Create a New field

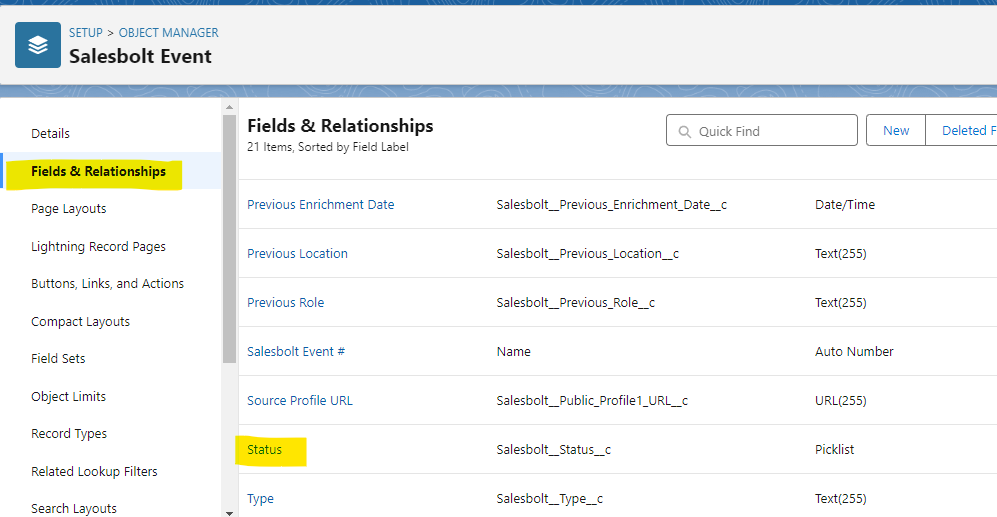click(x=896, y=130)
